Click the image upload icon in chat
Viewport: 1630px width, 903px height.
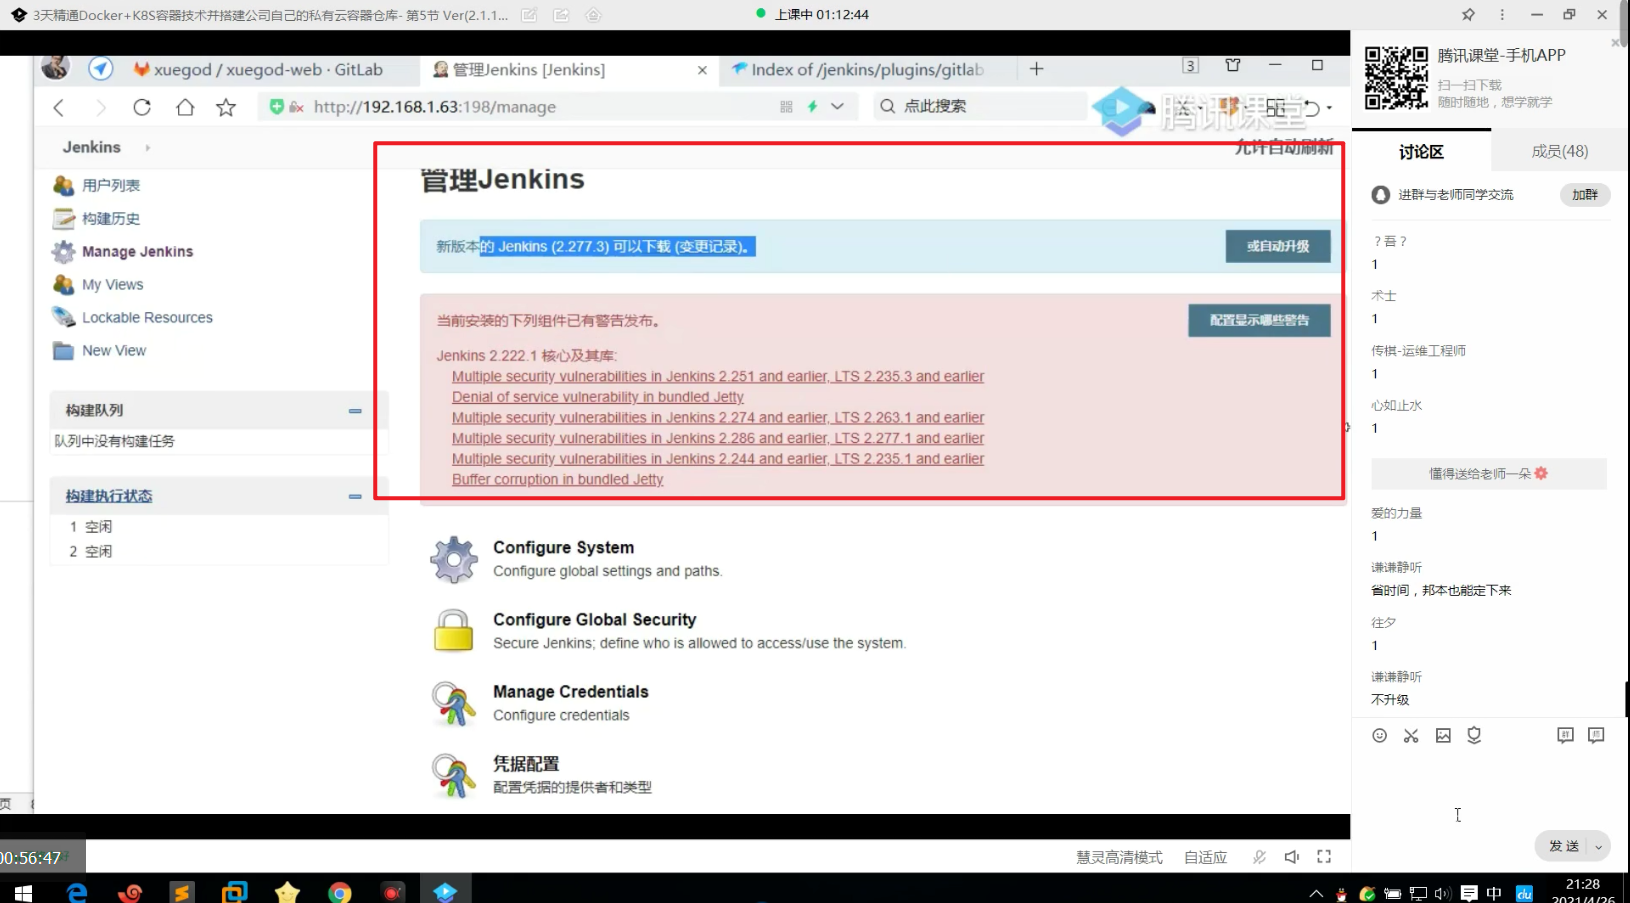1443,735
